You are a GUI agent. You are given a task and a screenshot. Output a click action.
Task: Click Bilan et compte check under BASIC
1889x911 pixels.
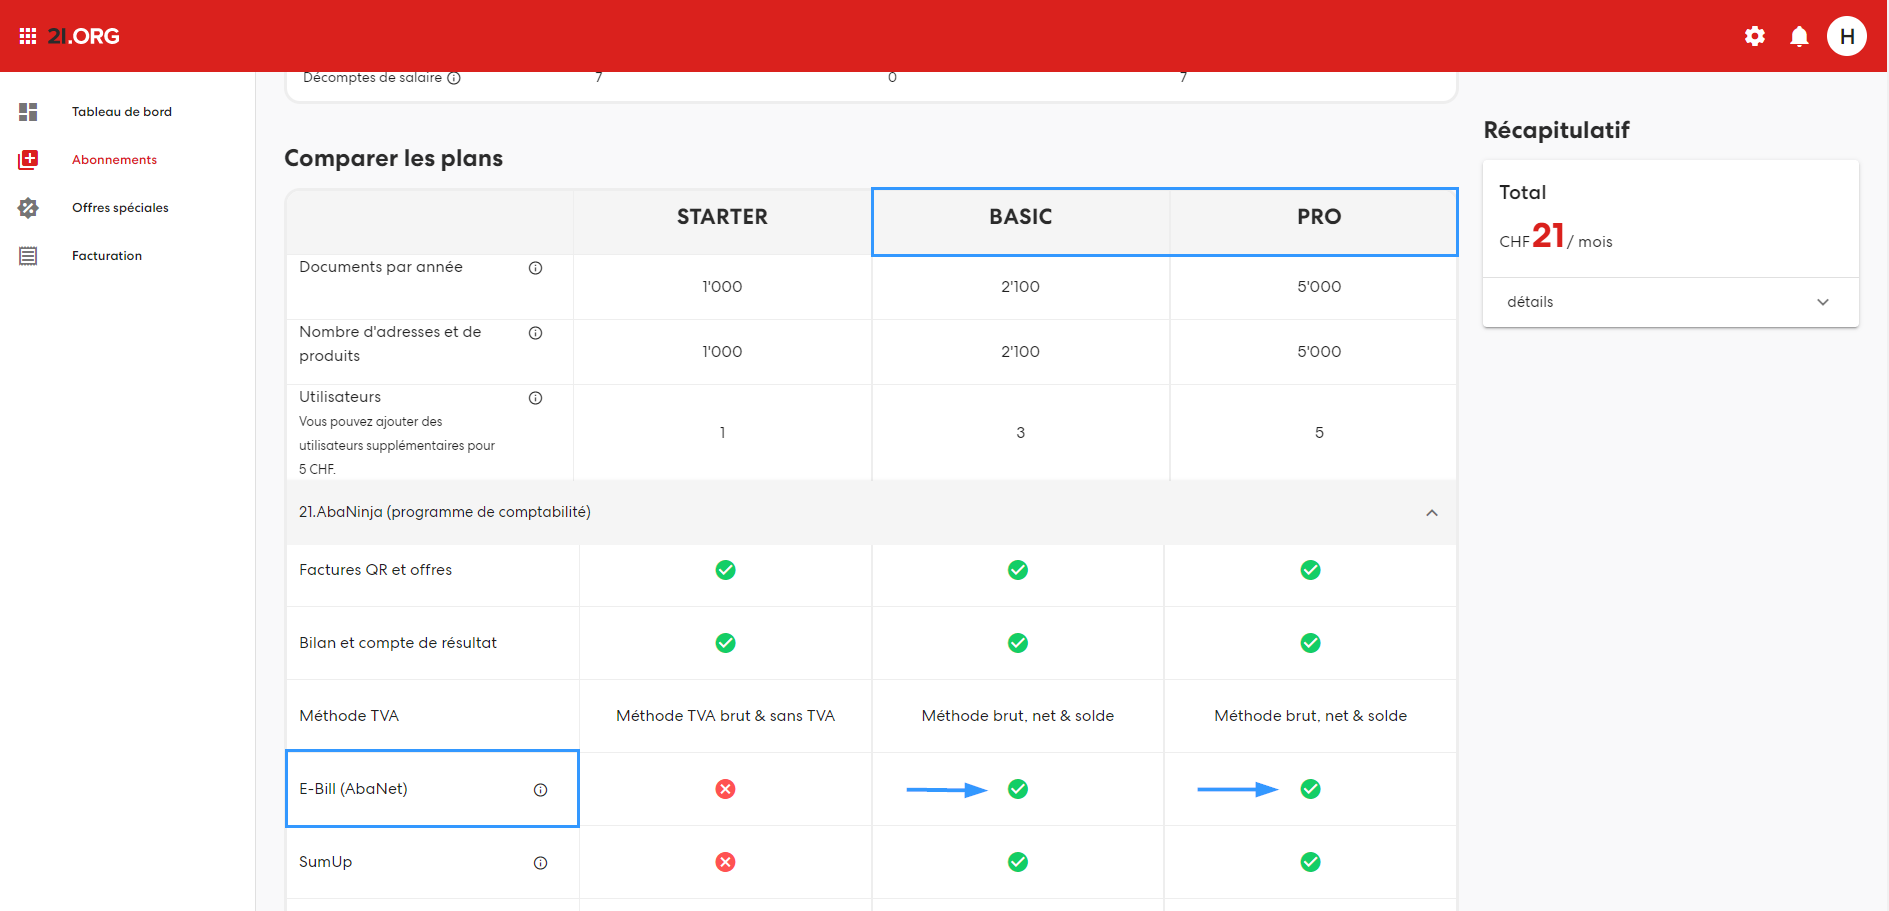point(1018,643)
